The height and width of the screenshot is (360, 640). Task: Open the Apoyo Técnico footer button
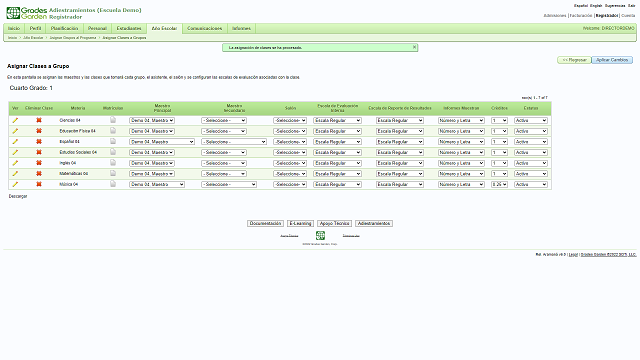click(x=334, y=224)
